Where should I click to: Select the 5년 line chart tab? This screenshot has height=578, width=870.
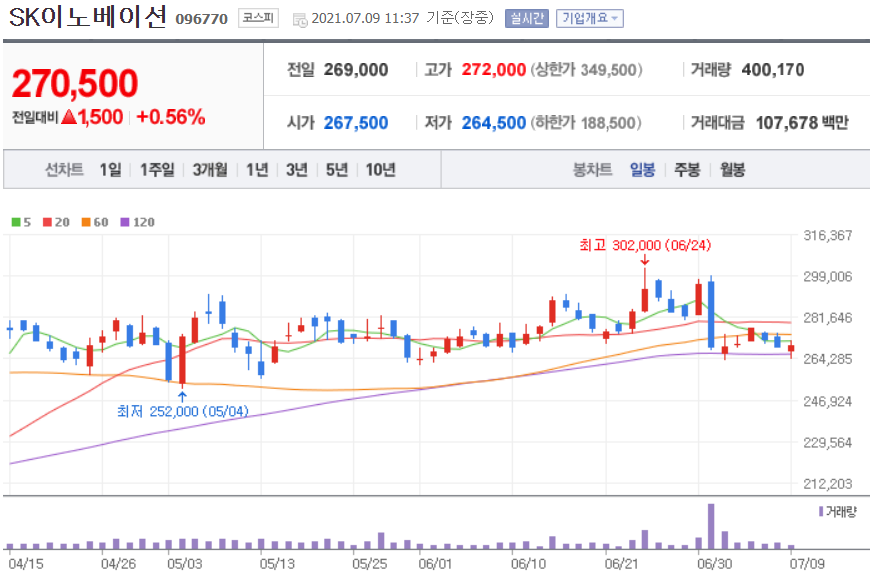tap(337, 169)
